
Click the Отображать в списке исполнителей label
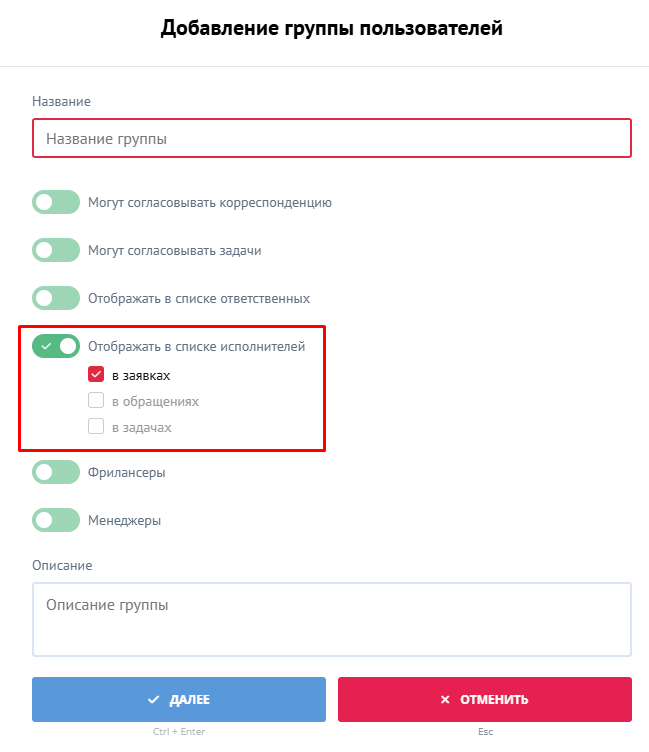196,347
